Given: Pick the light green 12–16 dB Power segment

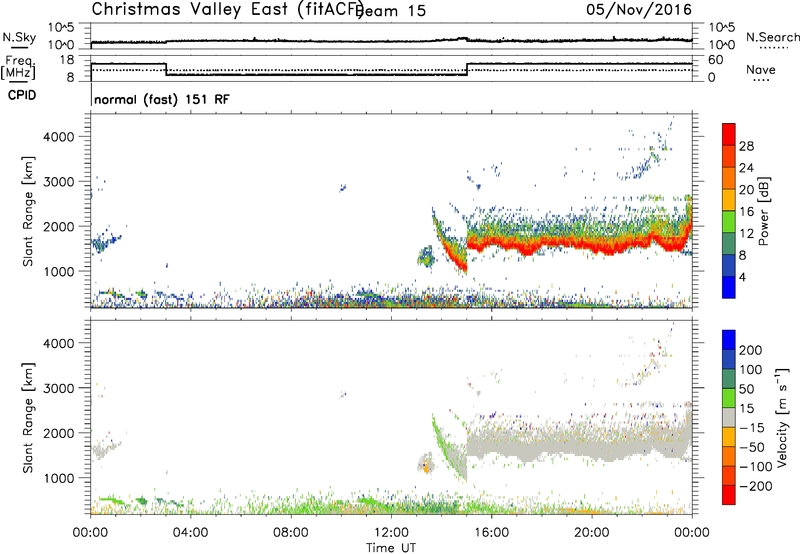Looking at the screenshot, I should (729, 221).
